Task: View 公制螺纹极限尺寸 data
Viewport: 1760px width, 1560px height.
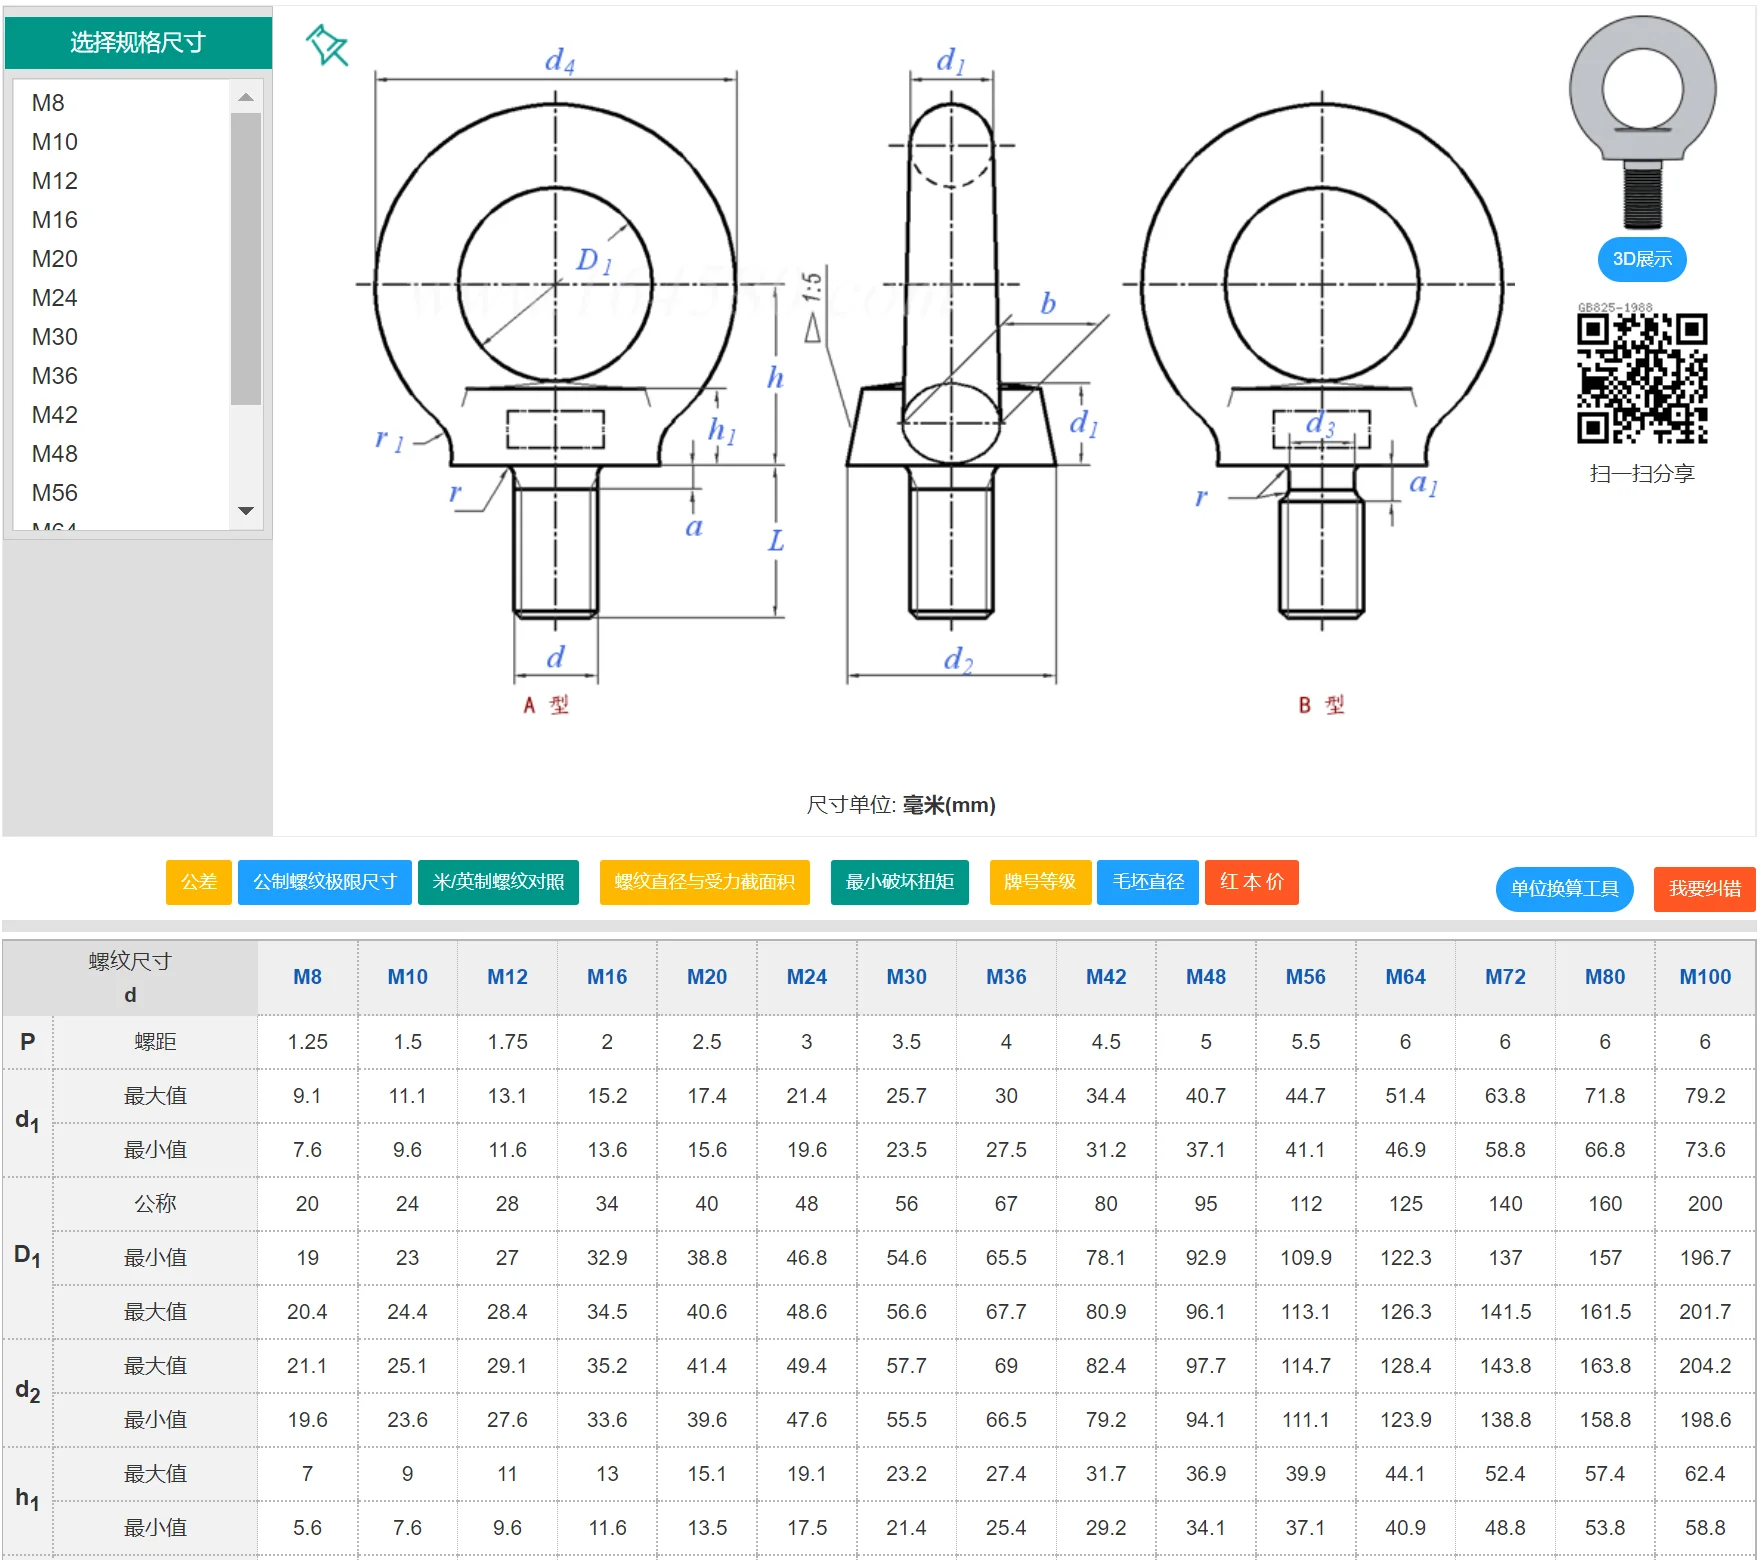Action: 324,883
